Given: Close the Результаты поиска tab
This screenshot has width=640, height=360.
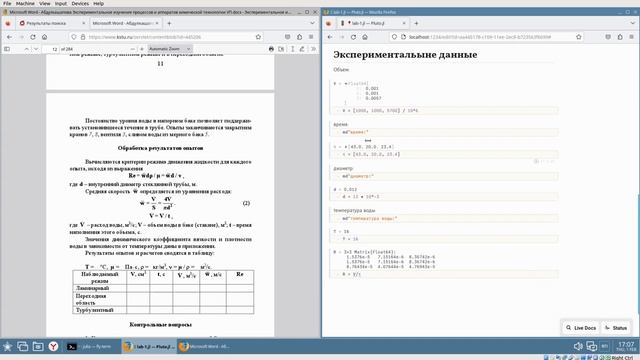Looking at the screenshot, I should coord(83,23).
